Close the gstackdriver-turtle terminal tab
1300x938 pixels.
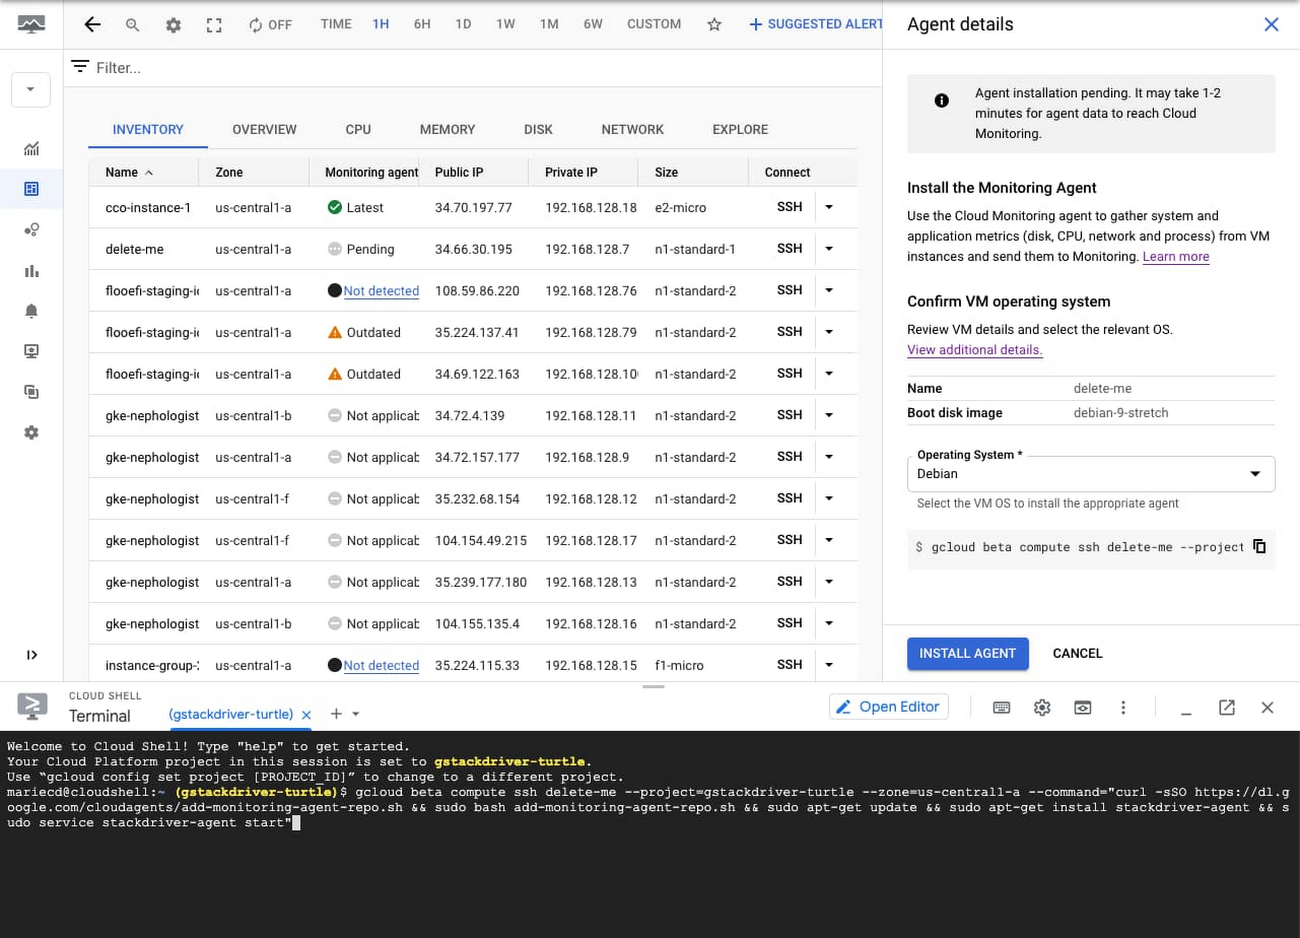pos(307,715)
